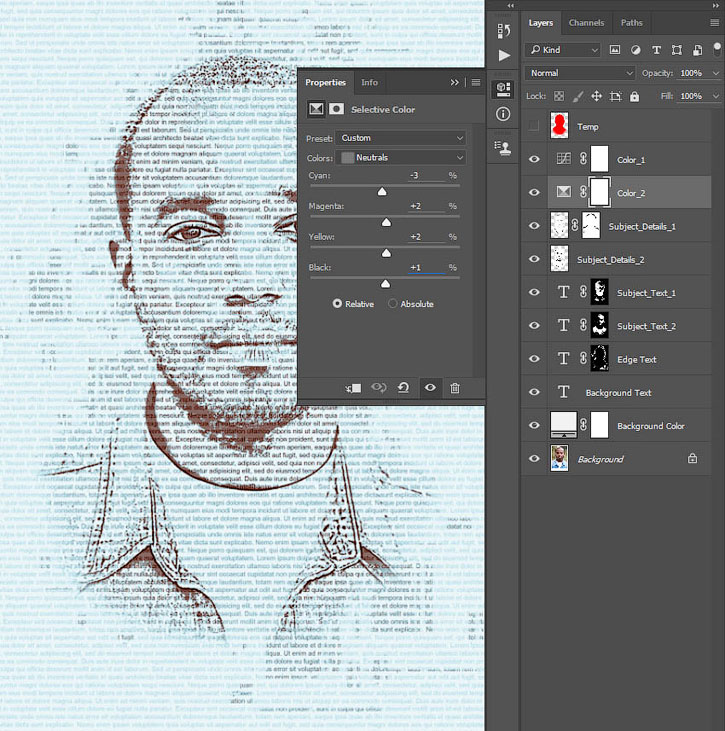View previous state icon in Properties
Image resolution: width=725 pixels, height=731 pixels.
(x=379, y=388)
